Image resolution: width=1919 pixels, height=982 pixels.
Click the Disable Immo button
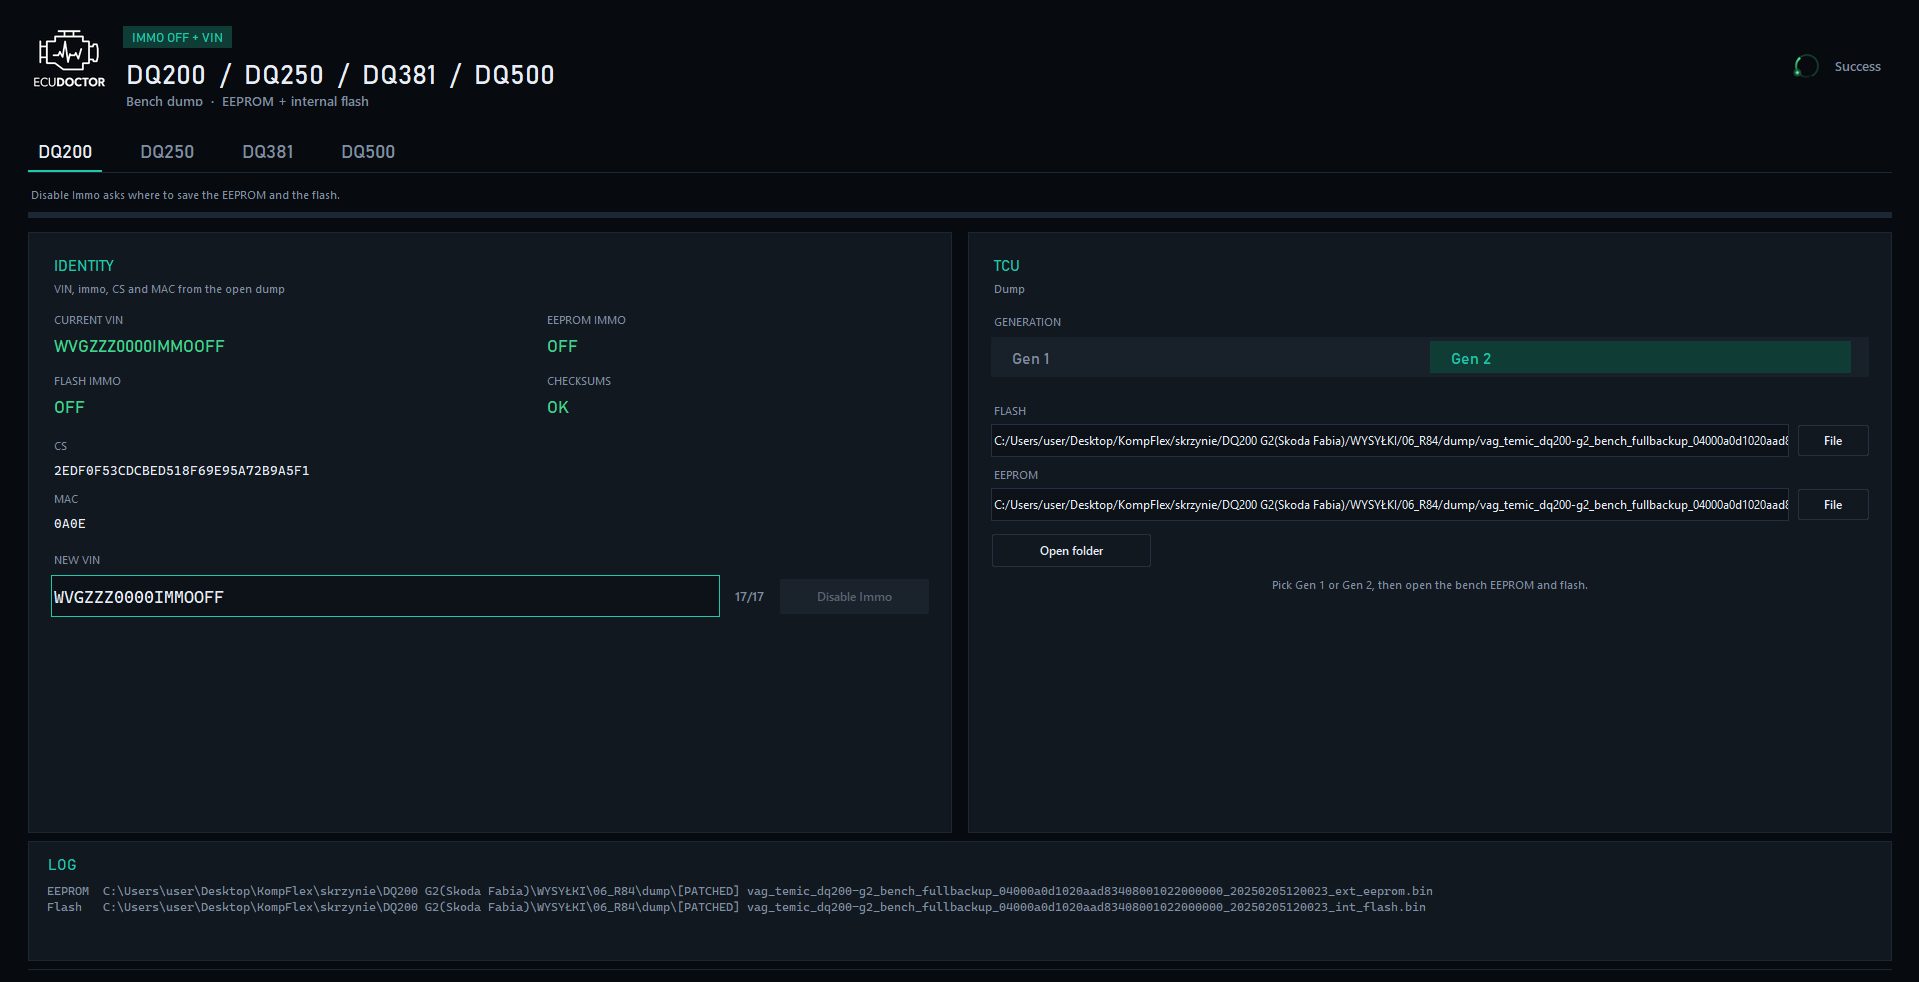[854, 597]
